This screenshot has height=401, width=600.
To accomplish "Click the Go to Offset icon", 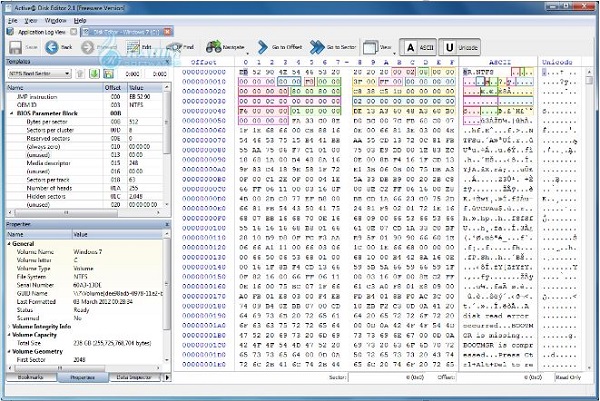I will click(x=262, y=47).
